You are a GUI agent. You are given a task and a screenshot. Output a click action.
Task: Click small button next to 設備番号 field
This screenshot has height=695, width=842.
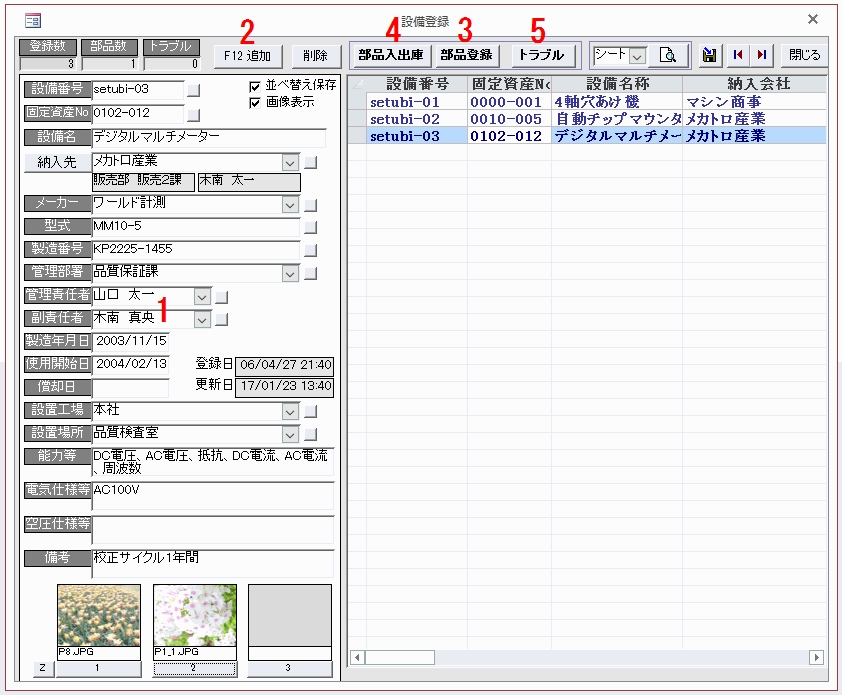[x=193, y=90]
